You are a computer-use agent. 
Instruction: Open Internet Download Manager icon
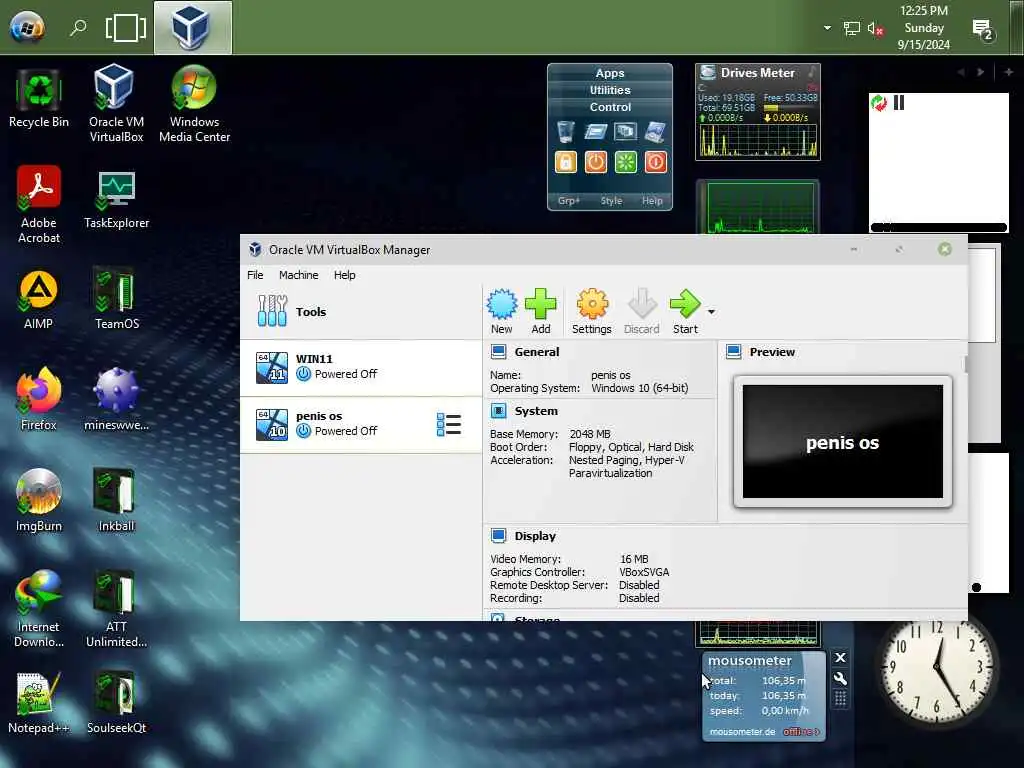[x=39, y=609]
